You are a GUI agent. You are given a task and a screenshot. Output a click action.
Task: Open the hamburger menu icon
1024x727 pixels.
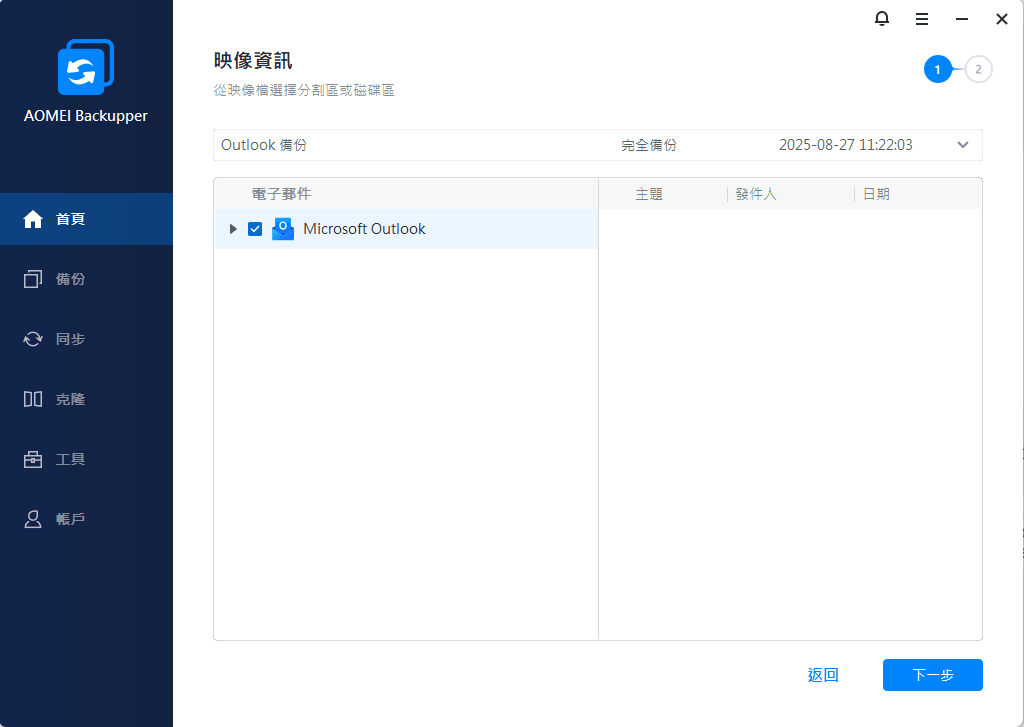click(921, 19)
